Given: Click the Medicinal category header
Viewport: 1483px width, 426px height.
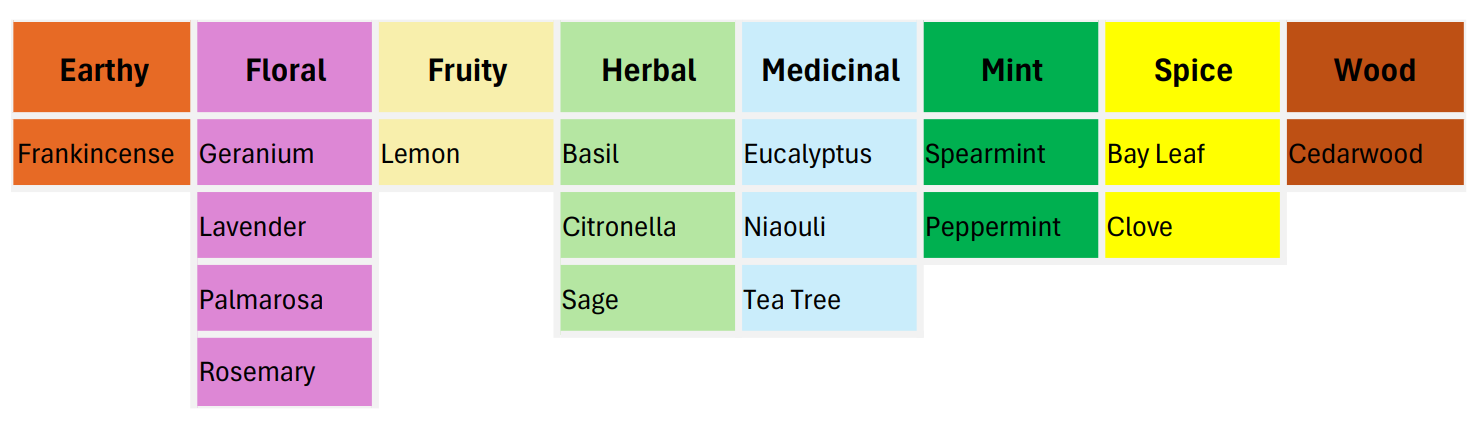Looking at the screenshot, I should click(x=829, y=69).
